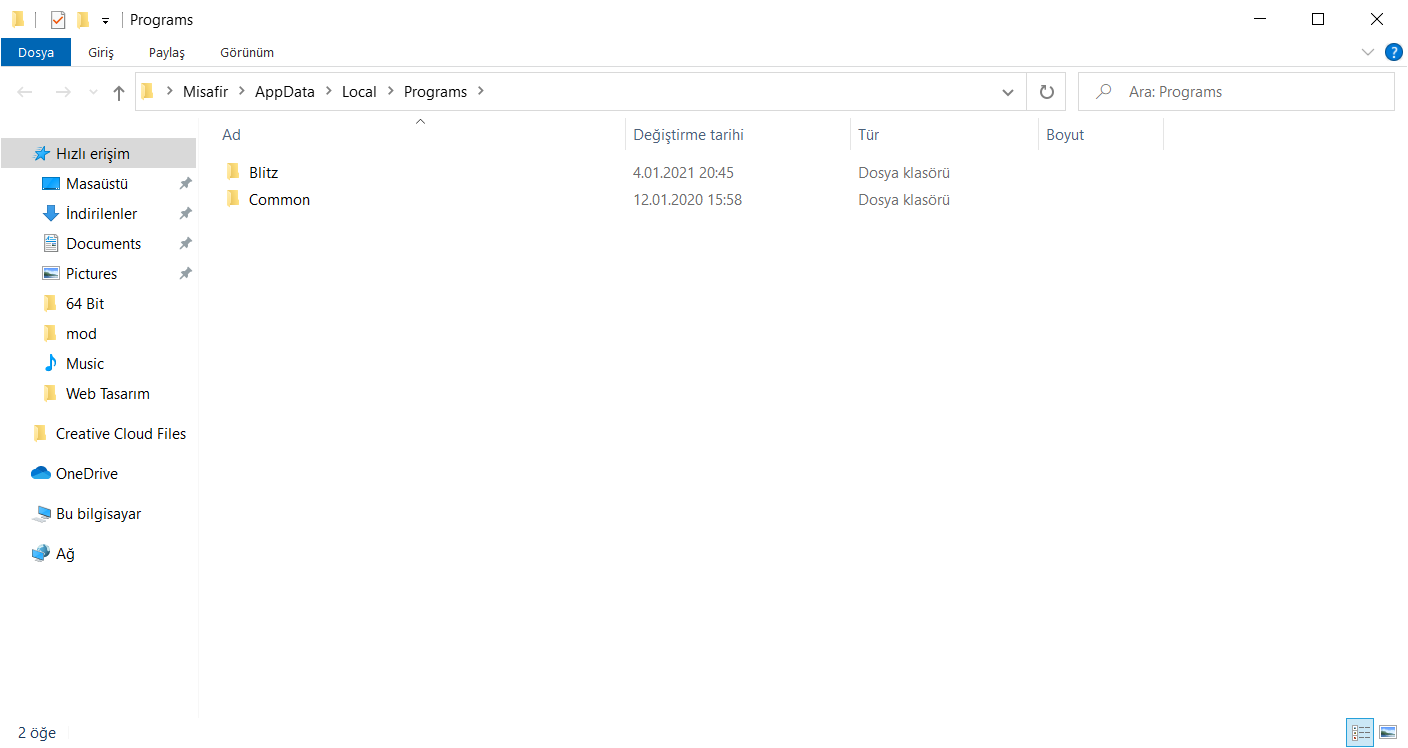Expand the ribbon with the chevron
Screen dimensions: 1408x748
click(1368, 52)
